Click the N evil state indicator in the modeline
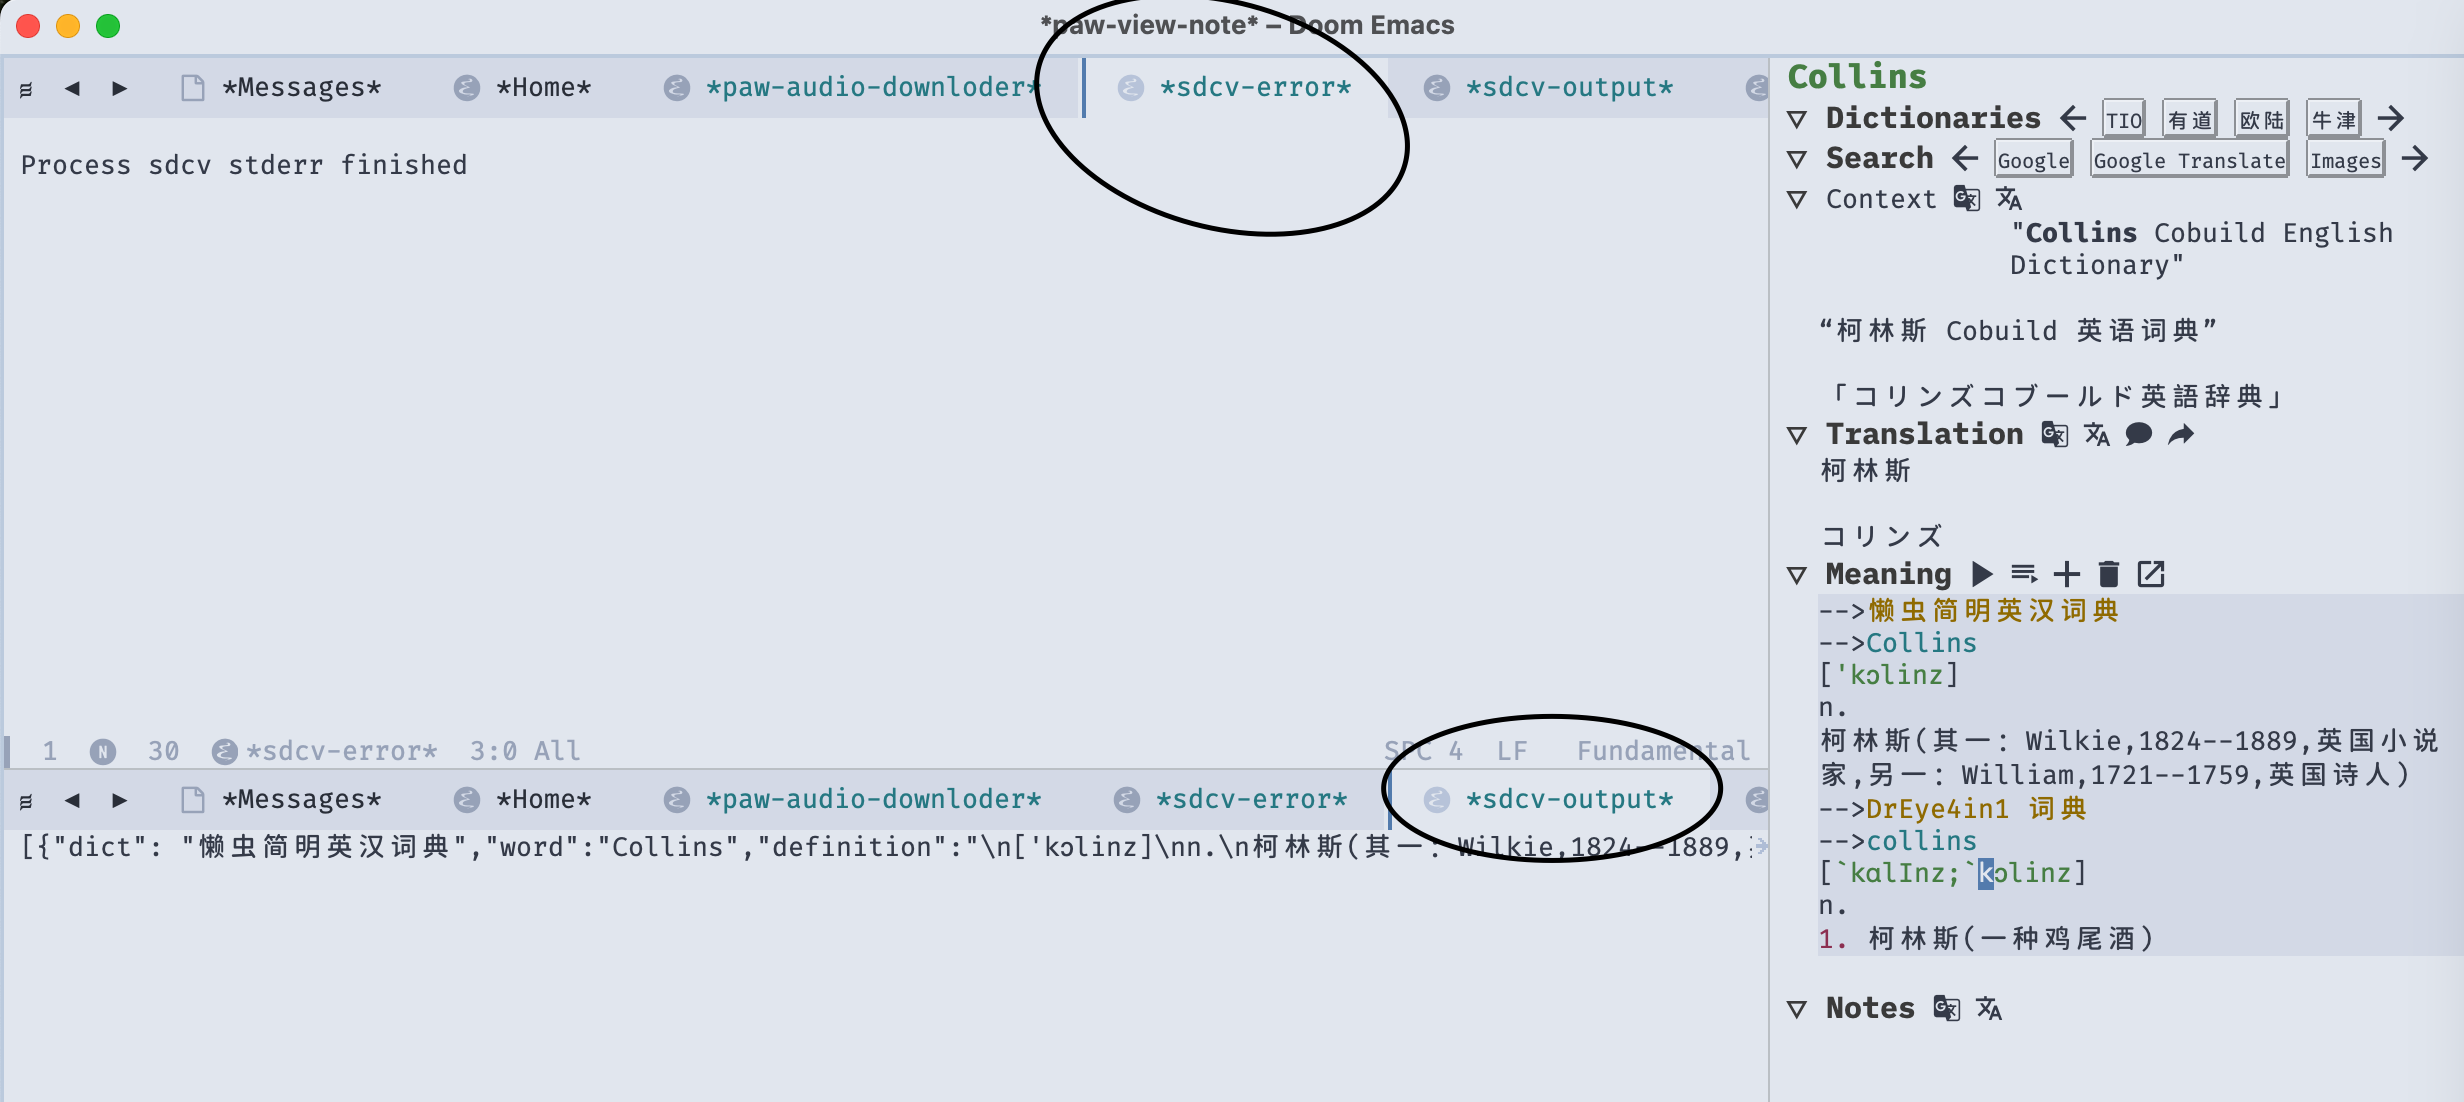 tap(103, 751)
